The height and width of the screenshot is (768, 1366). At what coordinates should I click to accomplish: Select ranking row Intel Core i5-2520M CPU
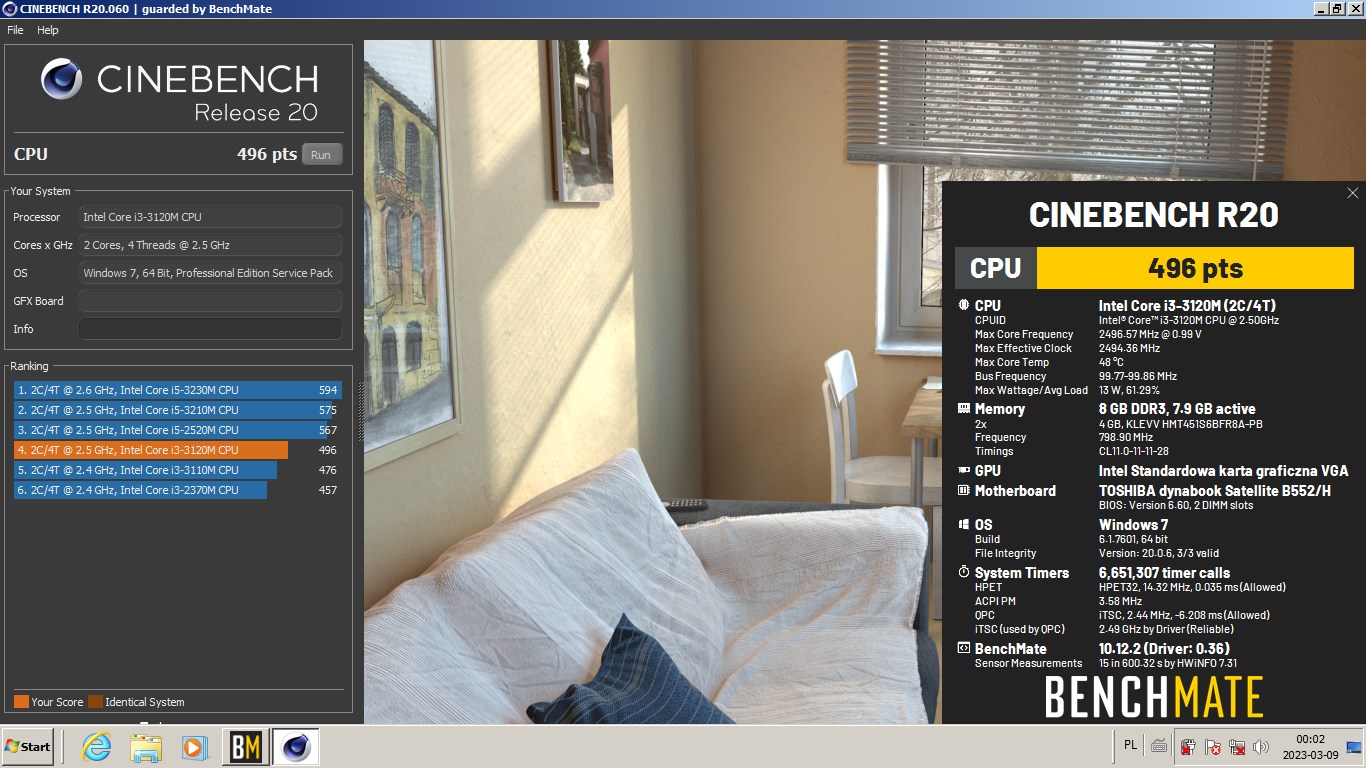pyautogui.click(x=178, y=430)
